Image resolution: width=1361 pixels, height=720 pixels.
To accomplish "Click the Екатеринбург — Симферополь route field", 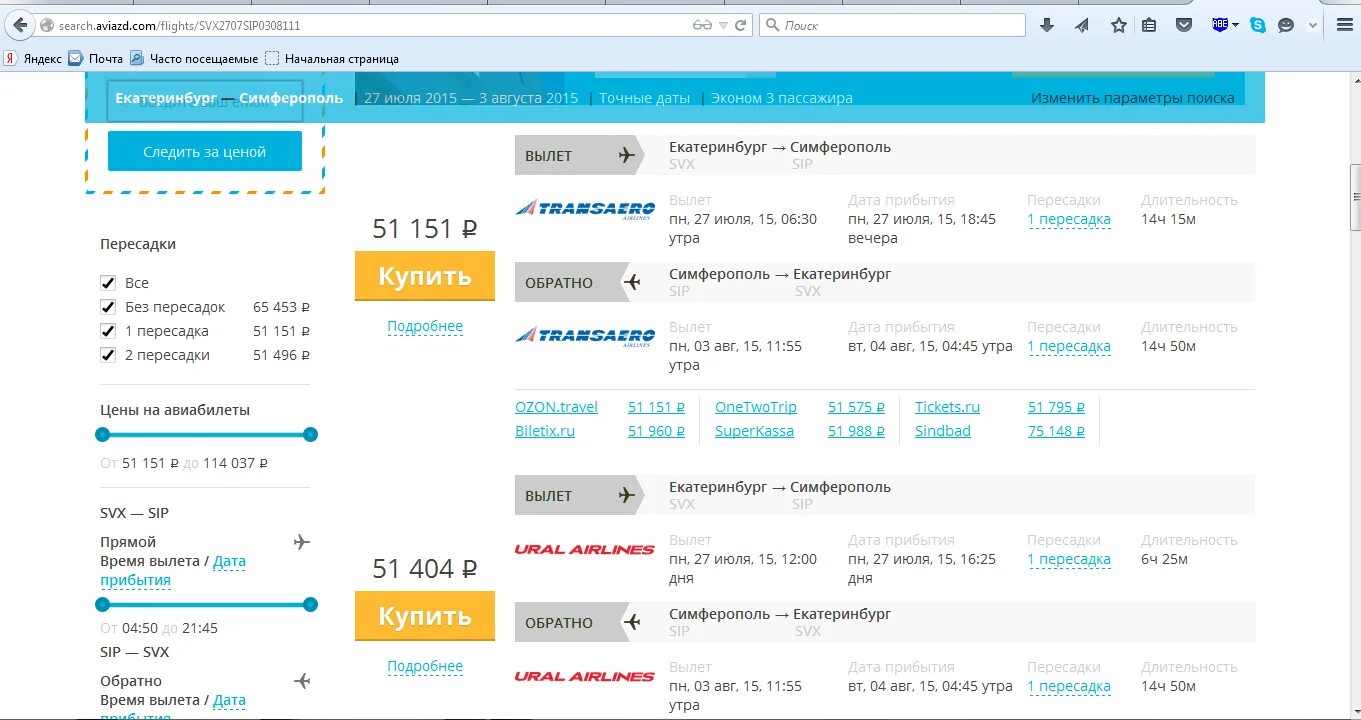I will (x=229, y=98).
